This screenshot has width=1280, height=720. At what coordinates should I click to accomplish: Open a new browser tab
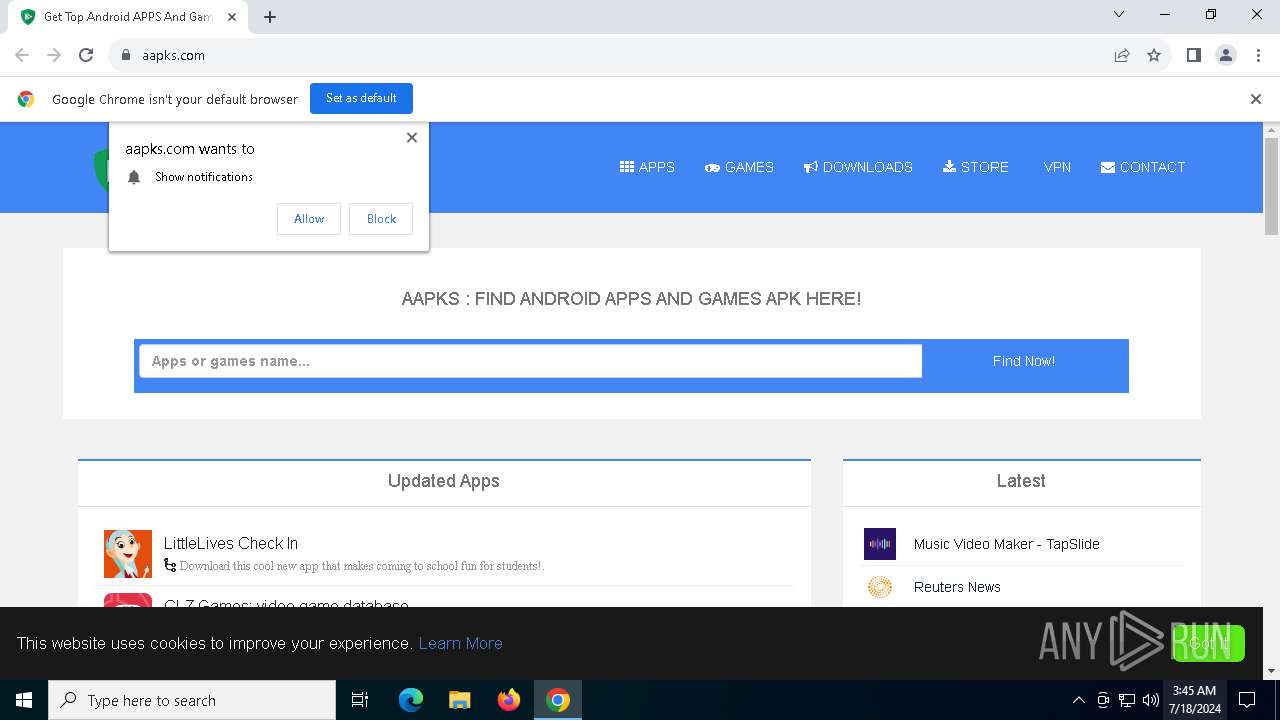point(270,17)
